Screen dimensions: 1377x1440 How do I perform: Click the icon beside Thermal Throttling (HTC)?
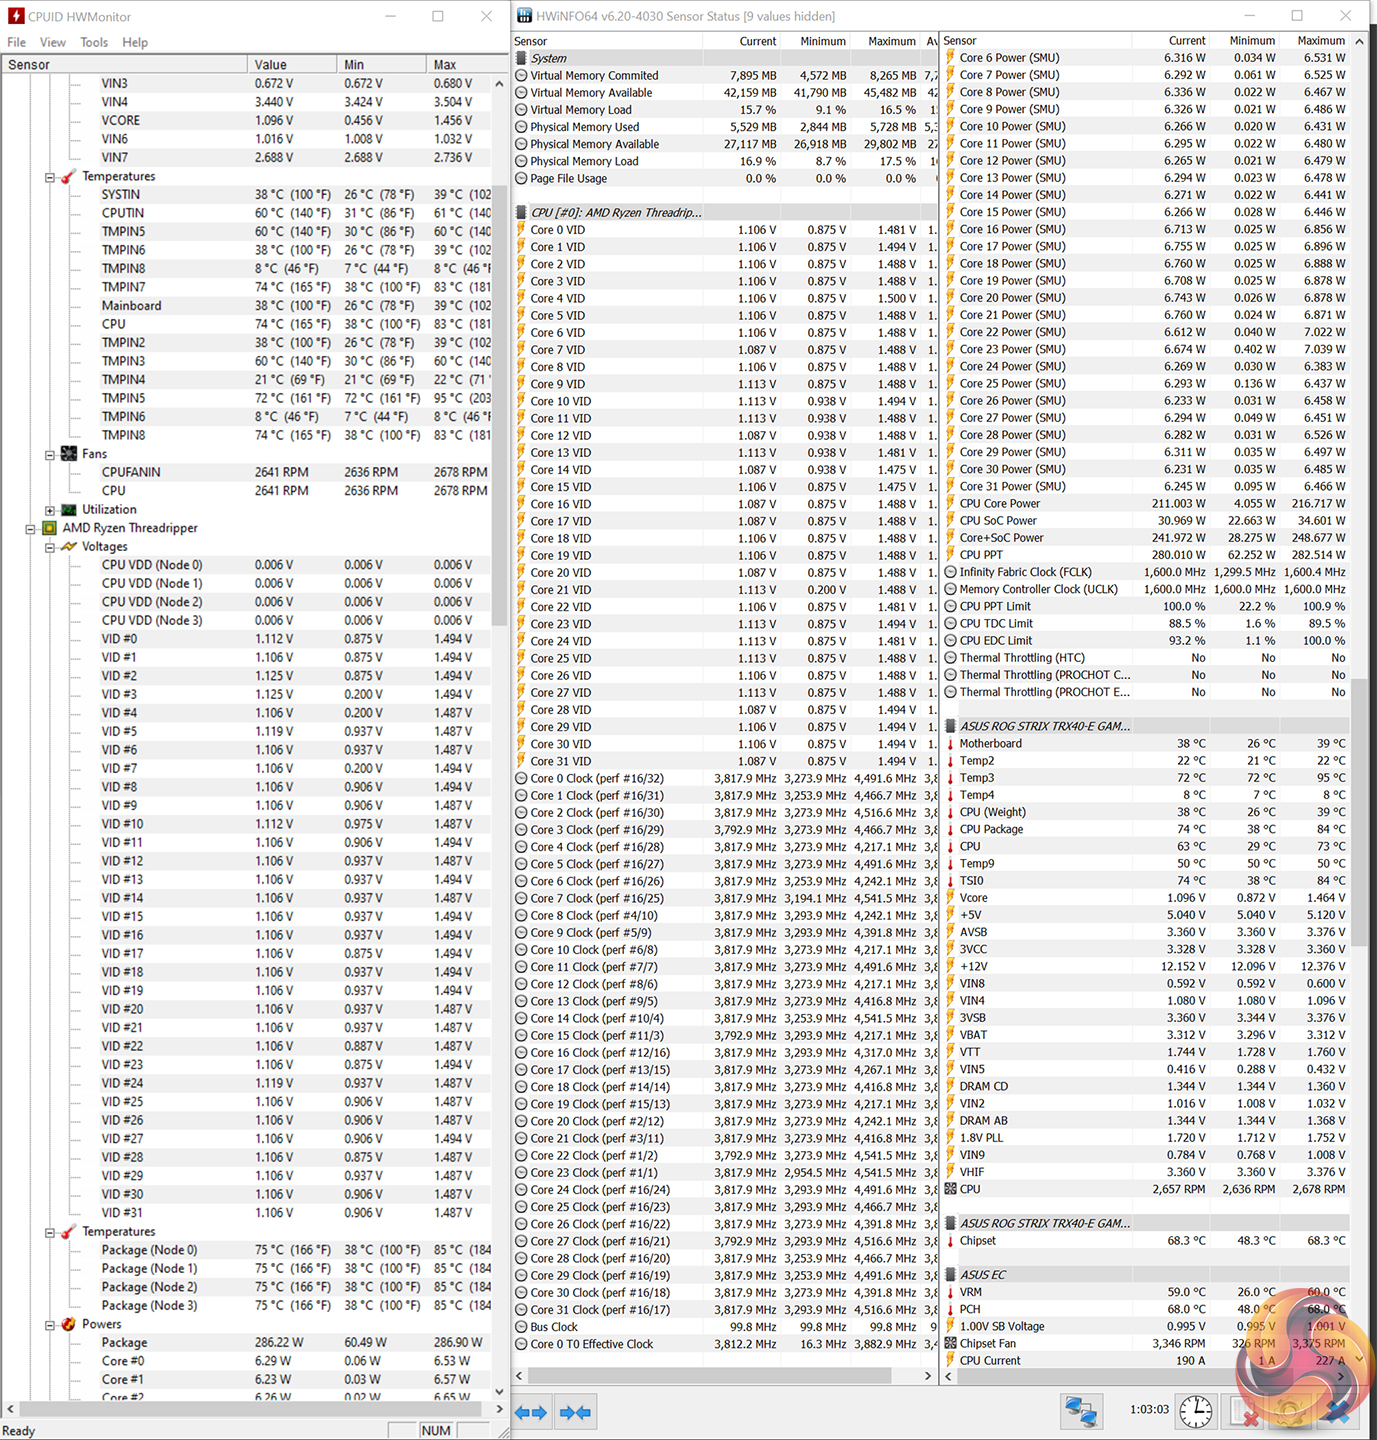[x=950, y=658]
